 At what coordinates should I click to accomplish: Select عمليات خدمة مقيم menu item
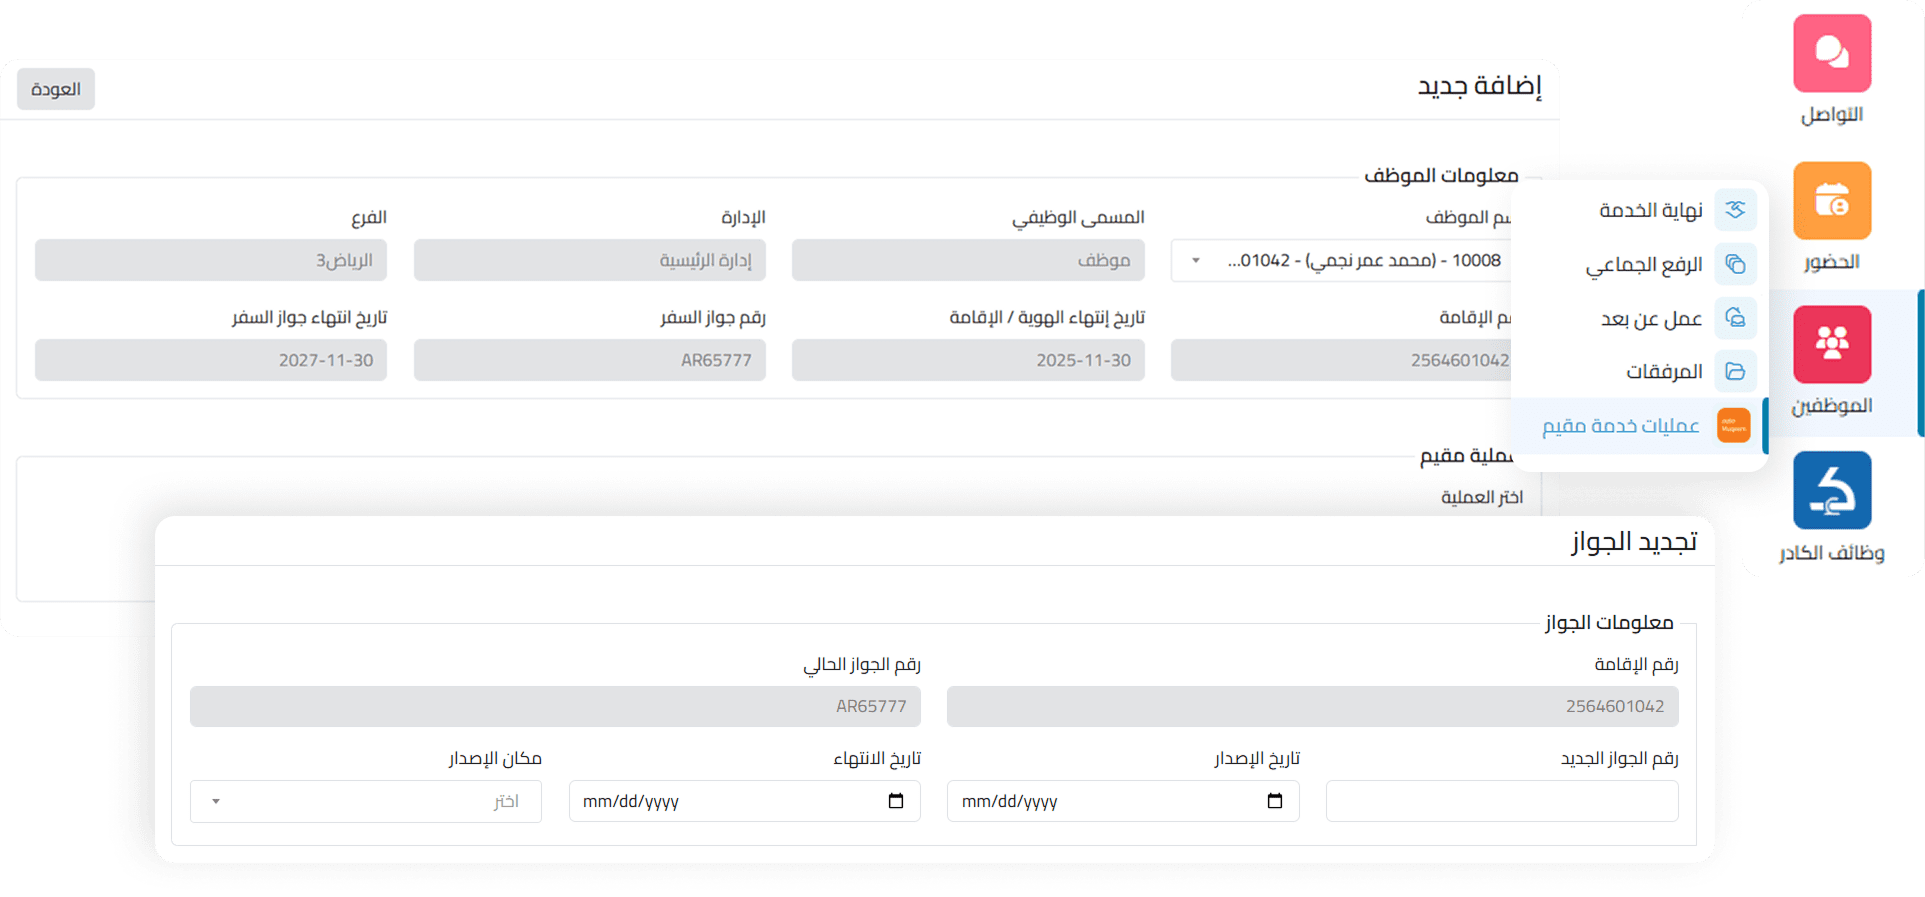[x=1620, y=426]
